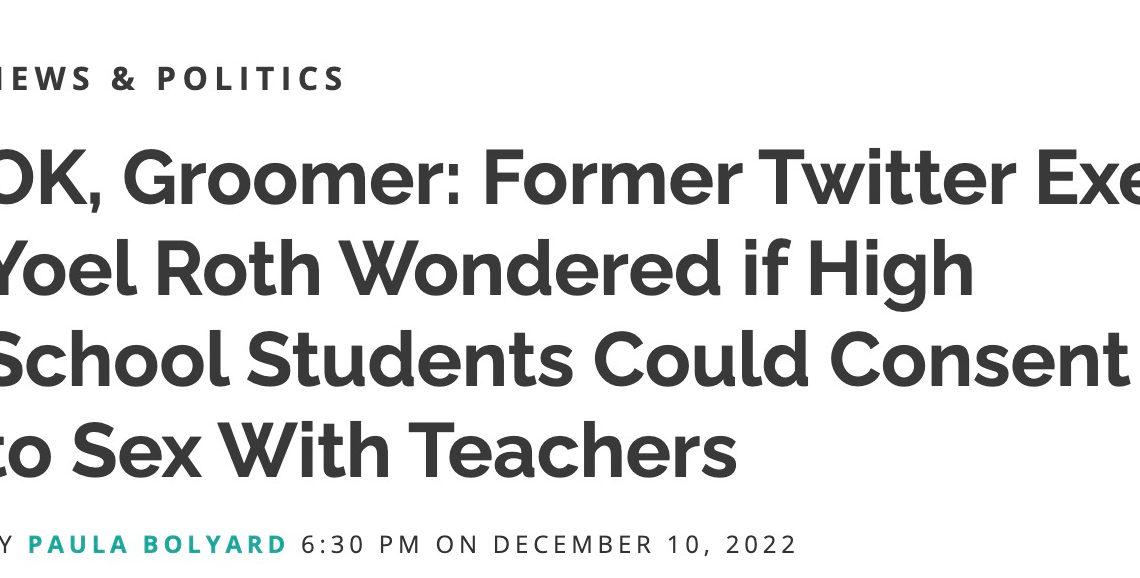Click author name Paula Bolyard

(157, 545)
